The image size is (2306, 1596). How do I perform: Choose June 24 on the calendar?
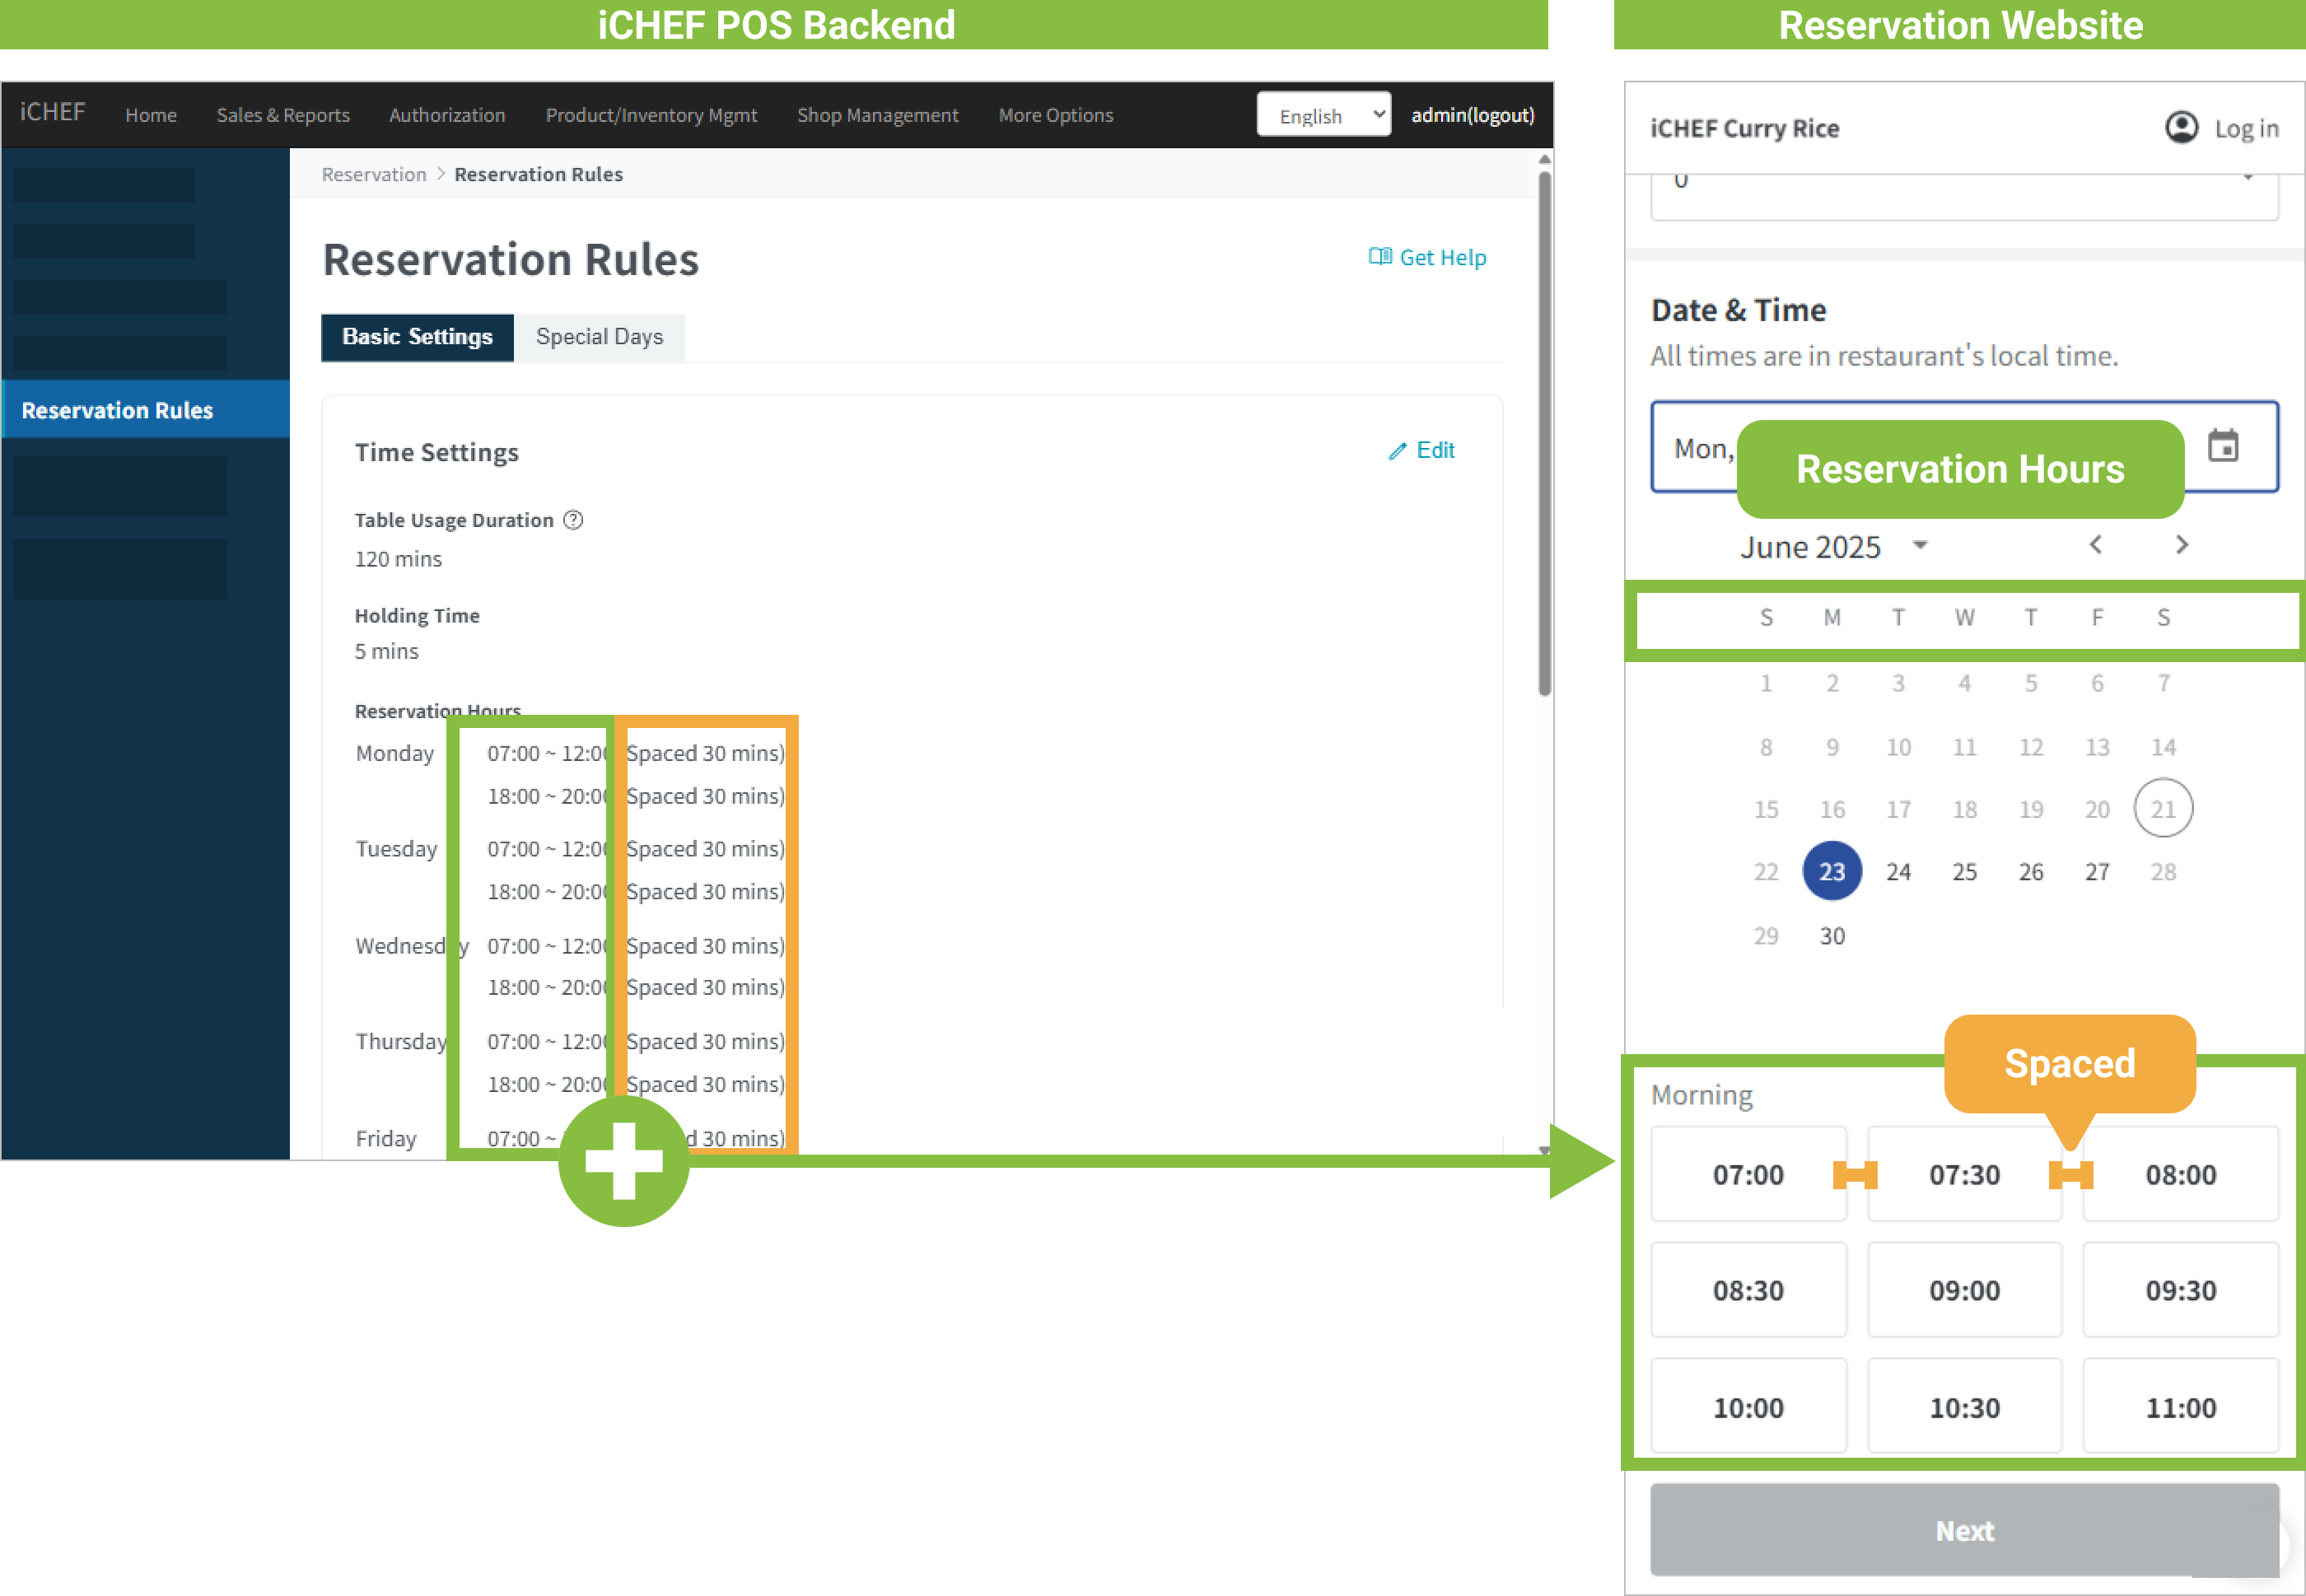[x=1898, y=872]
